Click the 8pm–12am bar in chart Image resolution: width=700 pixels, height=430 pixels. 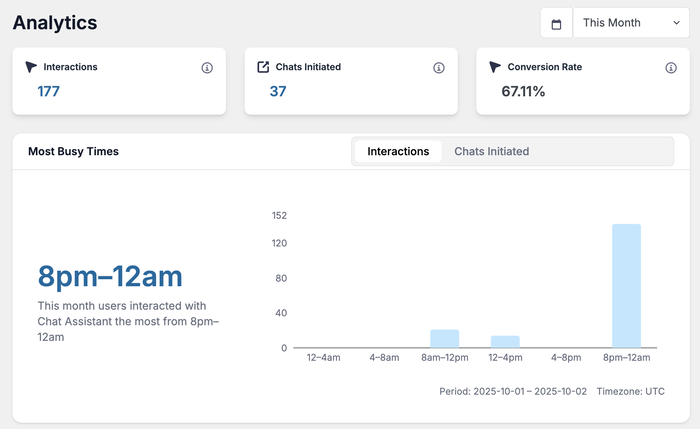coord(626,286)
